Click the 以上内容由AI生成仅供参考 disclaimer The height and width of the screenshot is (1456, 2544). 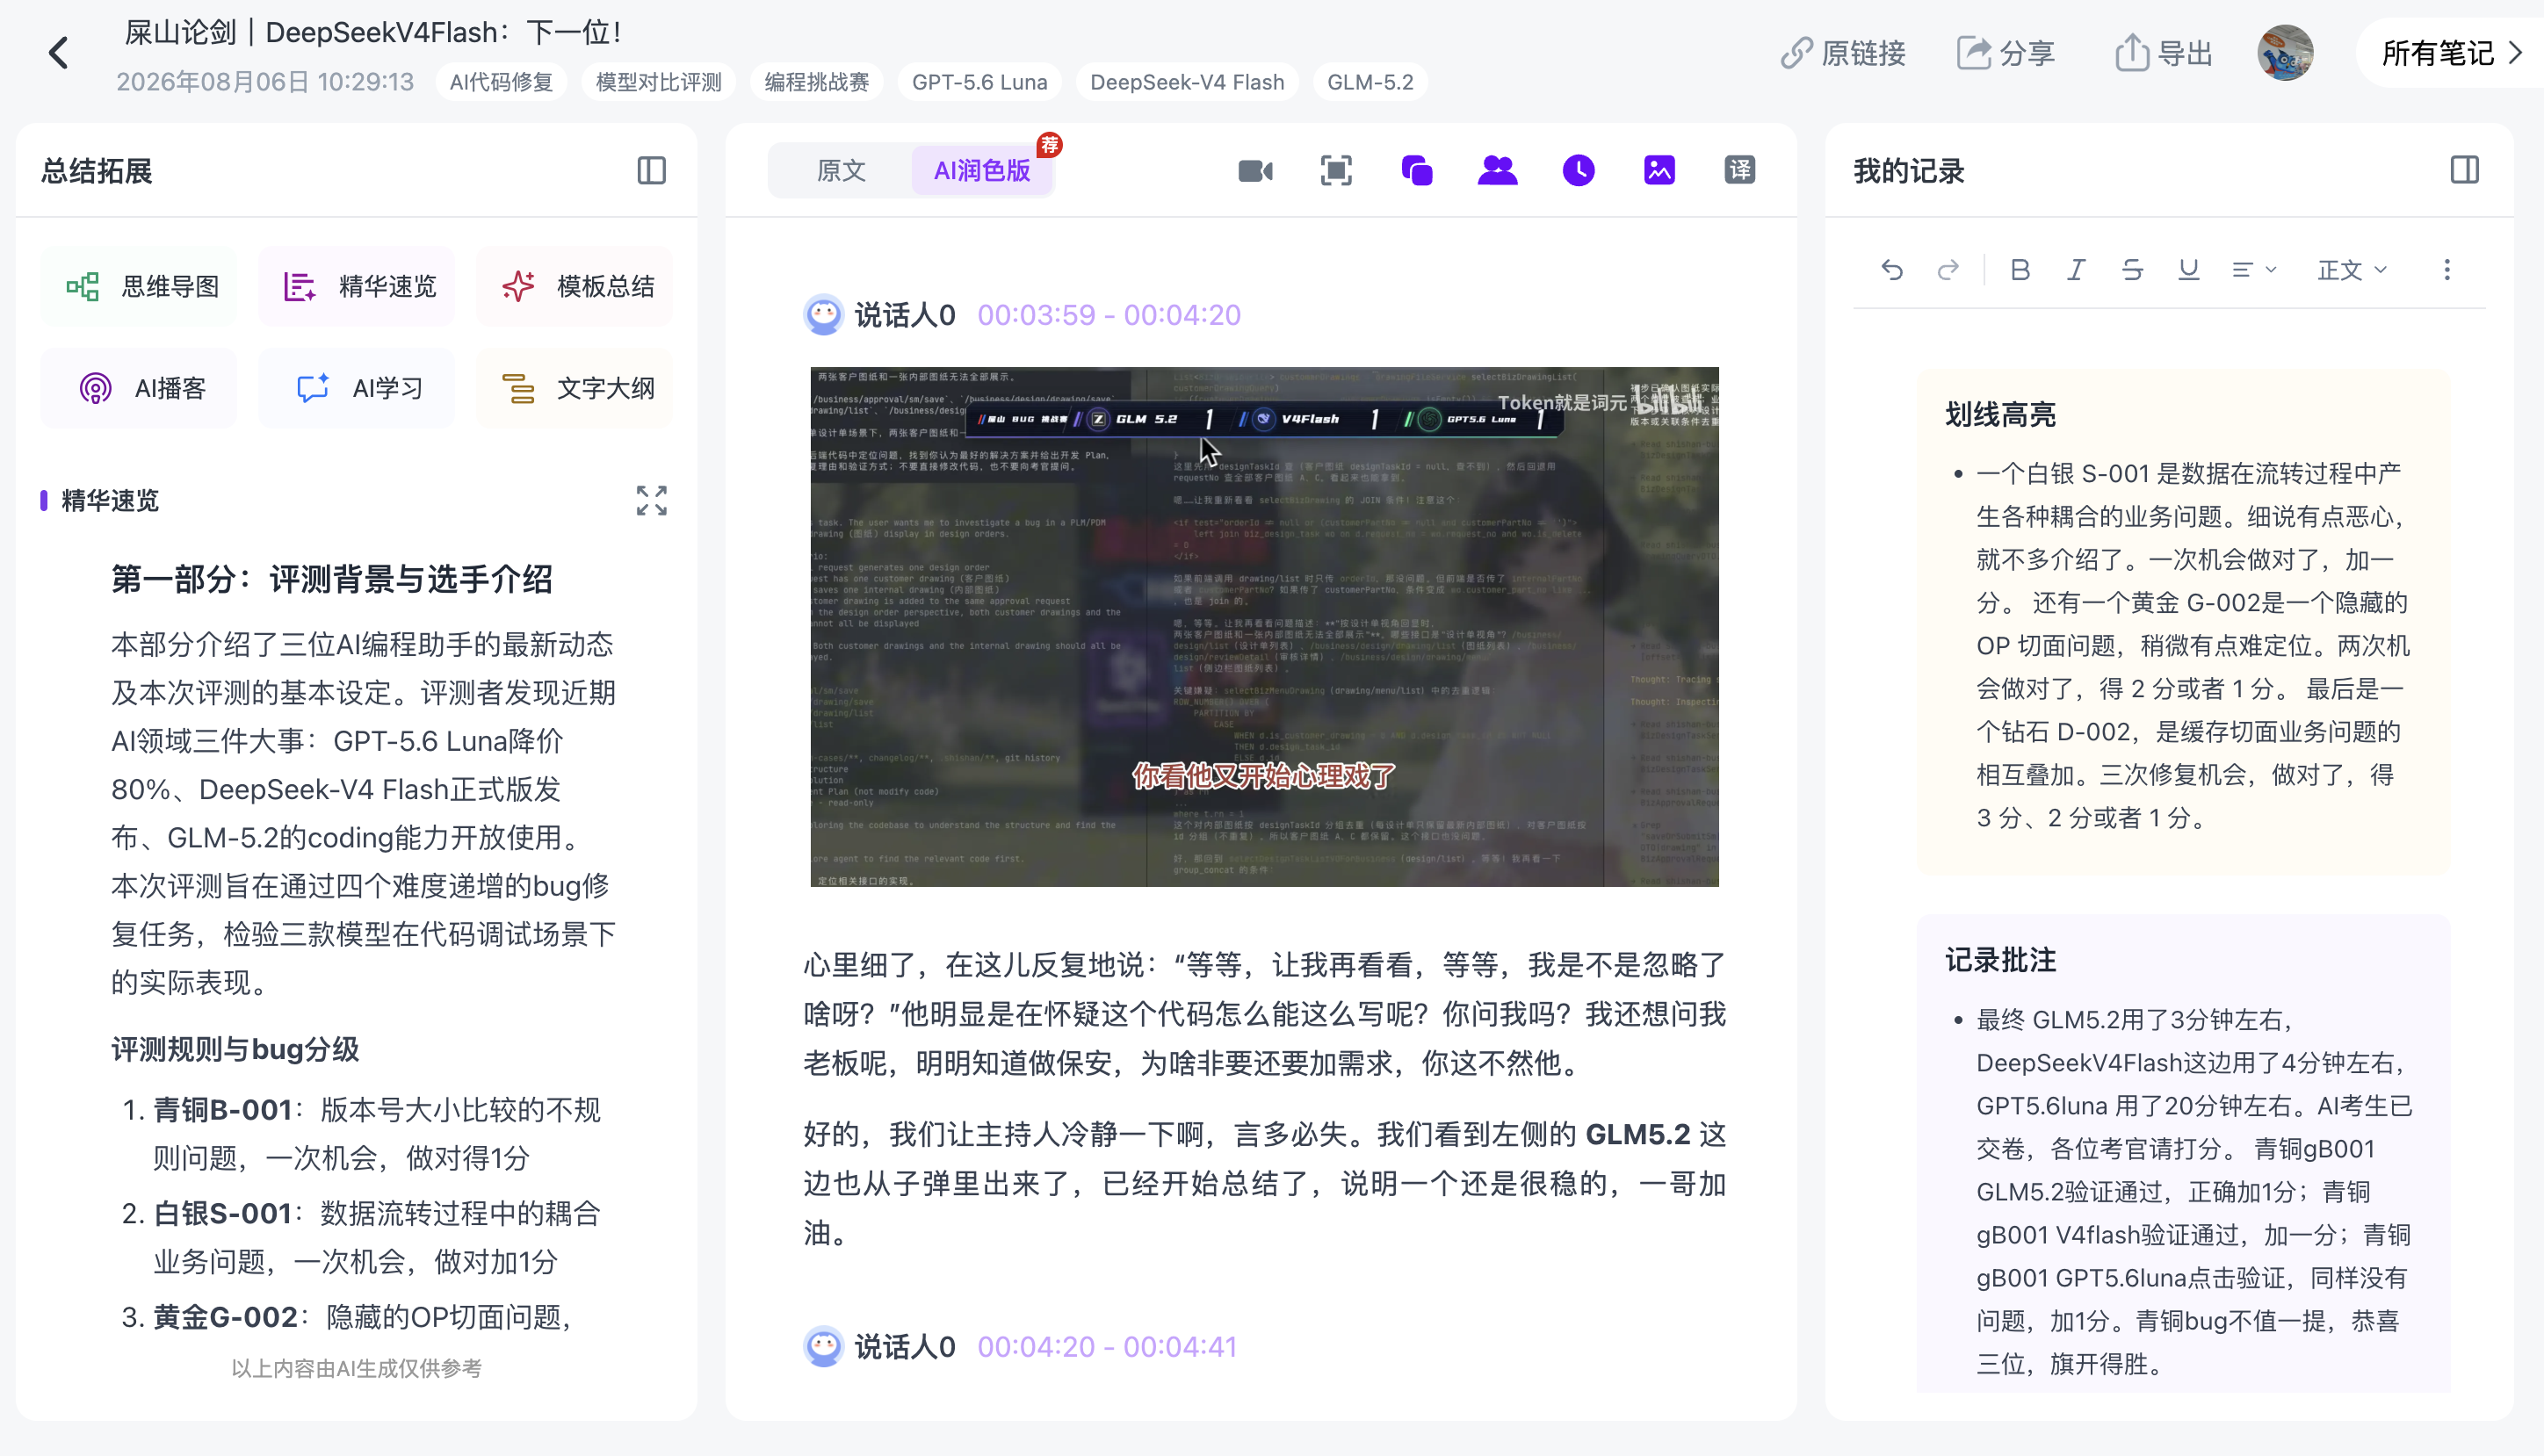coord(356,1368)
